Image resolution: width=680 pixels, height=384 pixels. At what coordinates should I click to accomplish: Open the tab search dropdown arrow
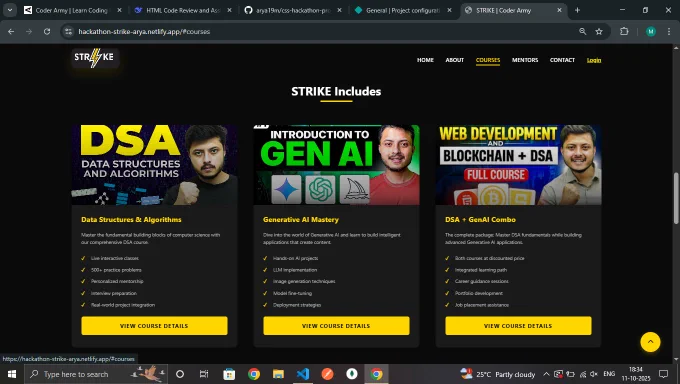(x=10, y=10)
